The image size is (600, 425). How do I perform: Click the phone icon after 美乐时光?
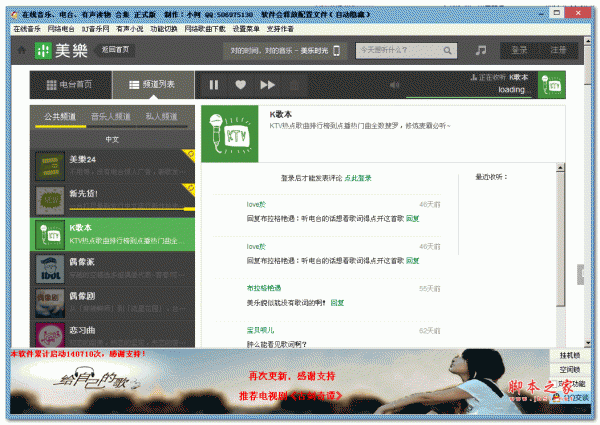(x=336, y=50)
